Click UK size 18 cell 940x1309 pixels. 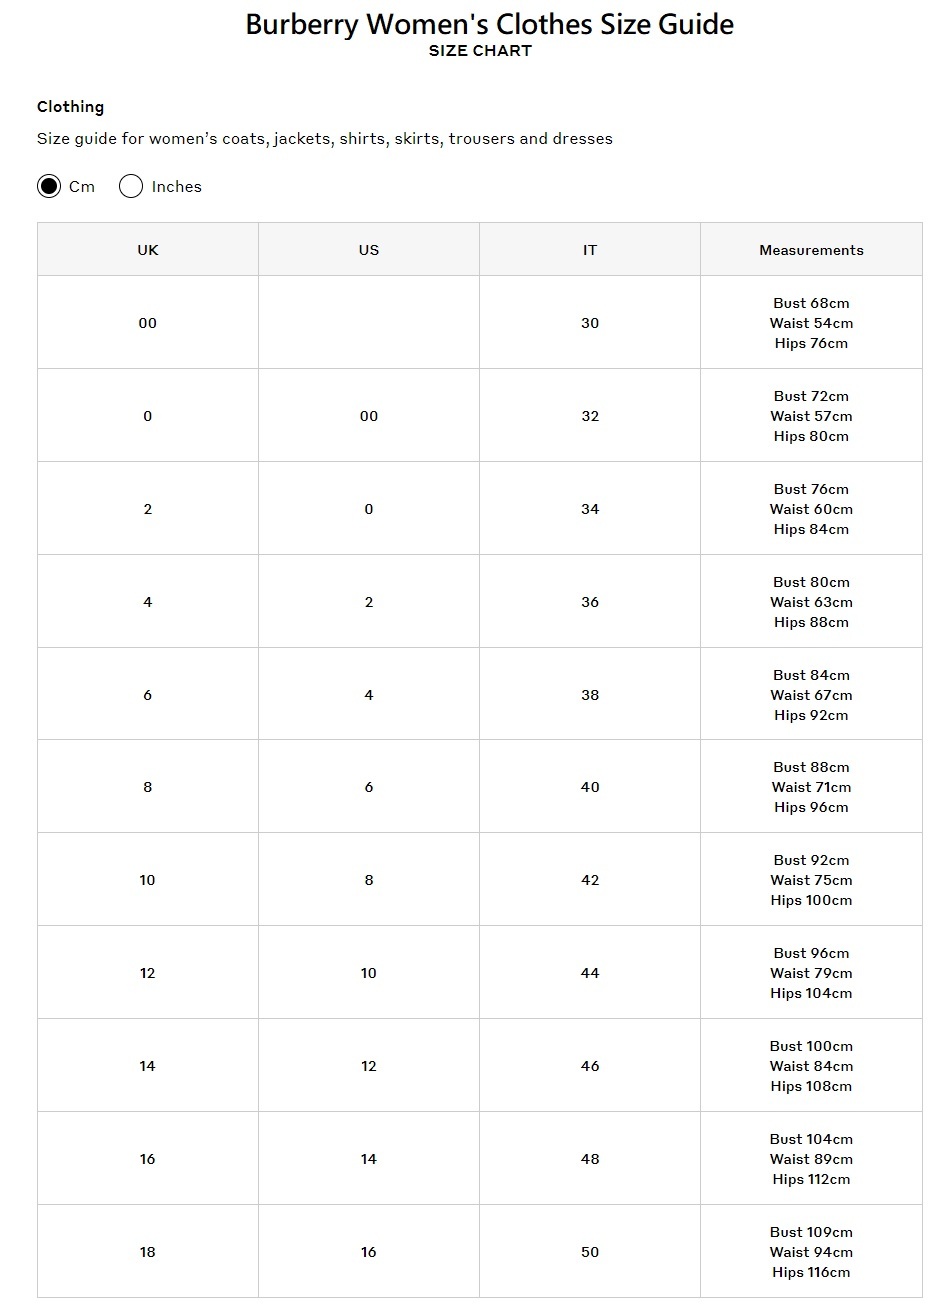tap(148, 1252)
